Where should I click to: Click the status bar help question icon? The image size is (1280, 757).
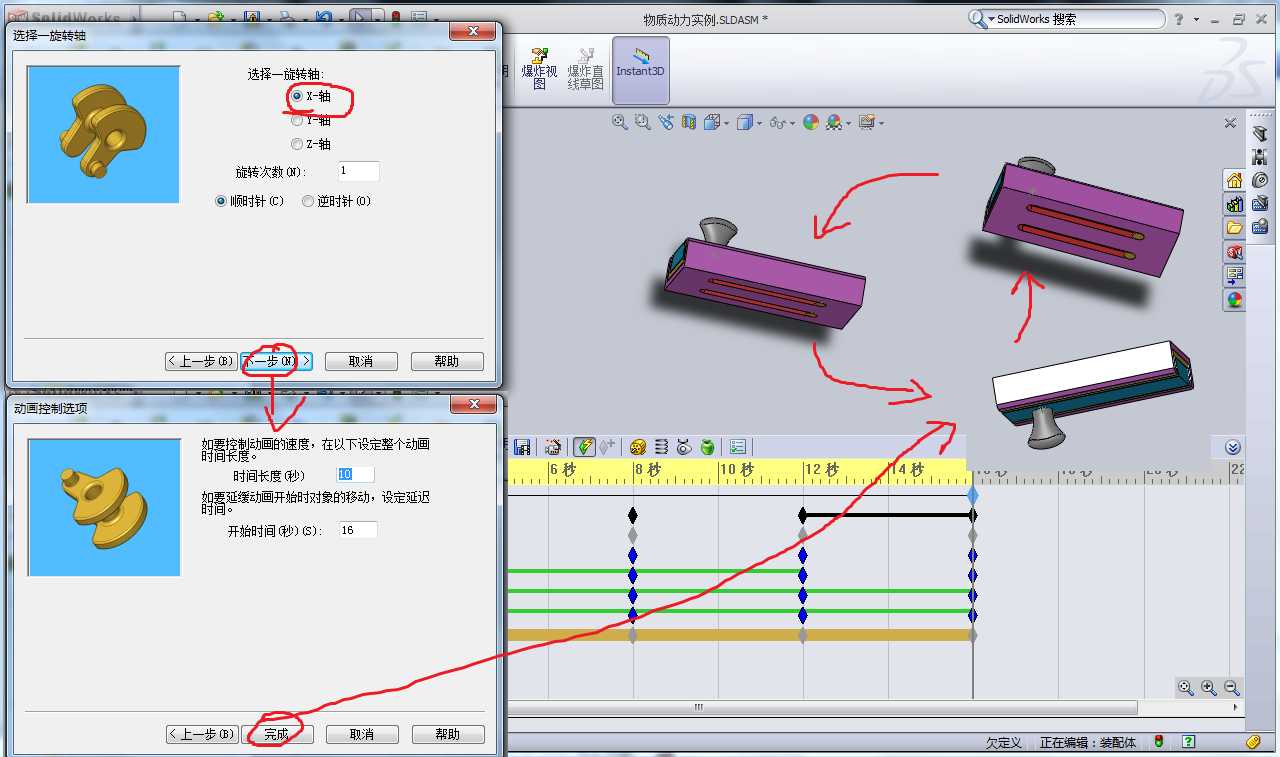1188,742
